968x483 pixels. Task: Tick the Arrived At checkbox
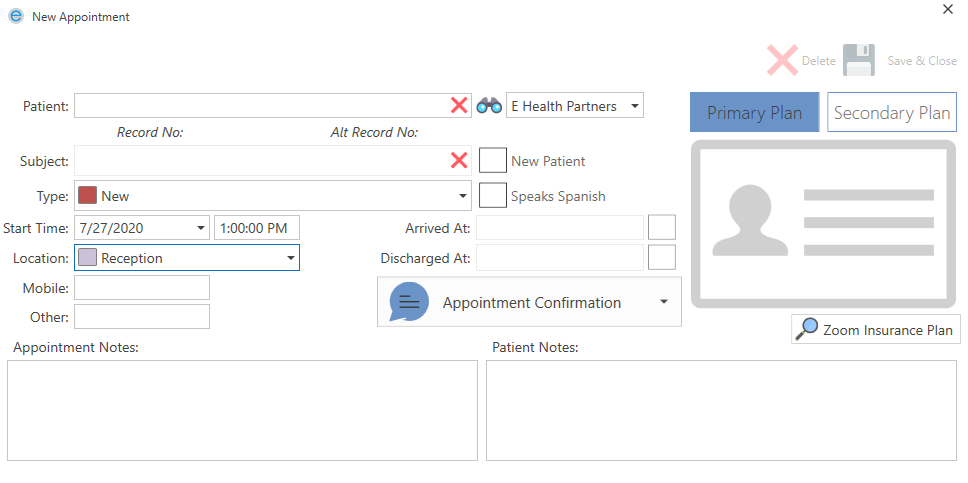pyautogui.click(x=661, y=227)
